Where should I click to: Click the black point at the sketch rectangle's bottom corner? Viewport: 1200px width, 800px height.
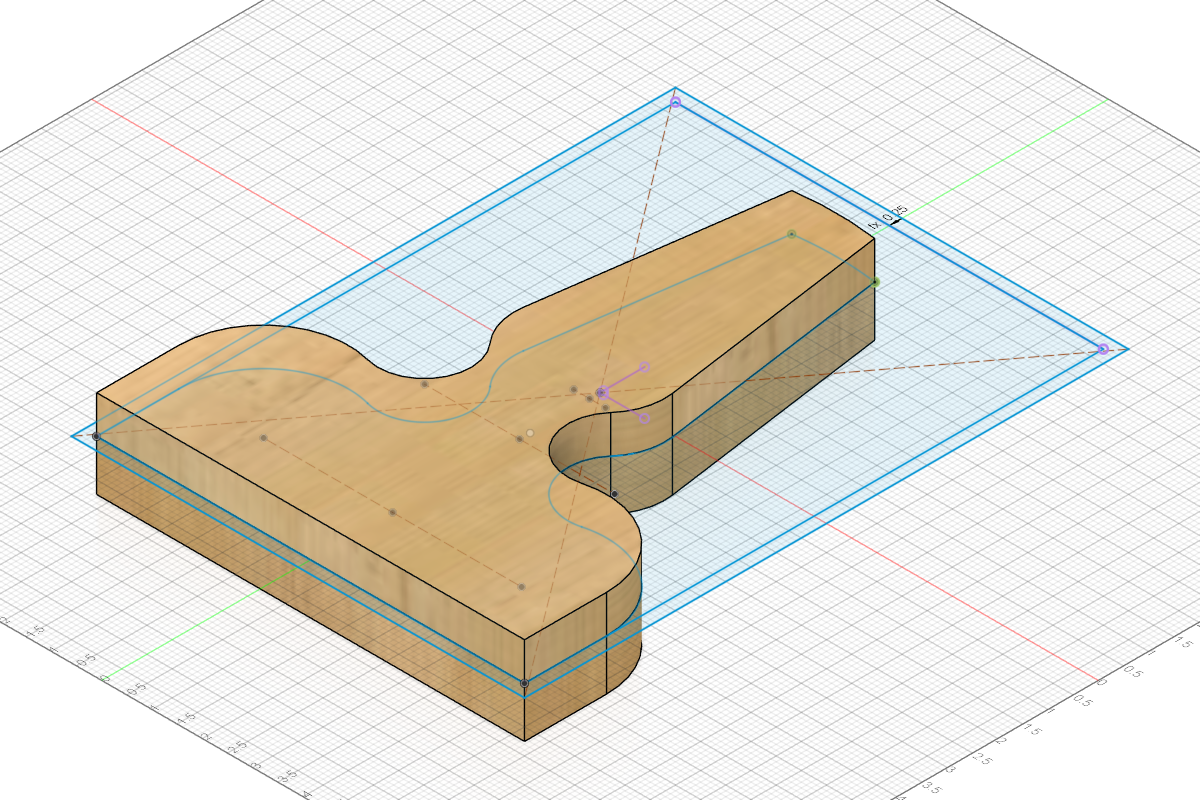524,683
